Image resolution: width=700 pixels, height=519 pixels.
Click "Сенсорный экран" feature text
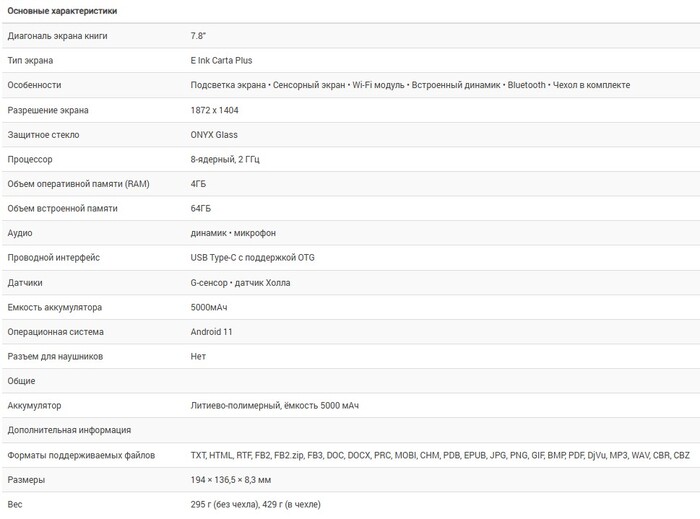305,85
